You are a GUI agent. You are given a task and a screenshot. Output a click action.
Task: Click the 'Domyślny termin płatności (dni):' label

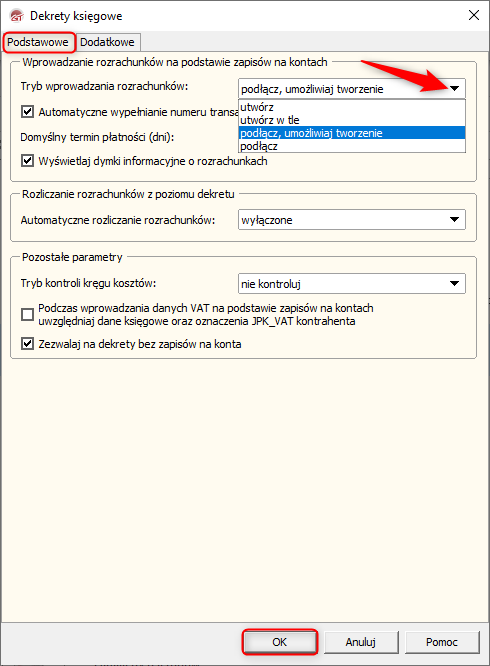pyautogui.click(x=97, y=137)
